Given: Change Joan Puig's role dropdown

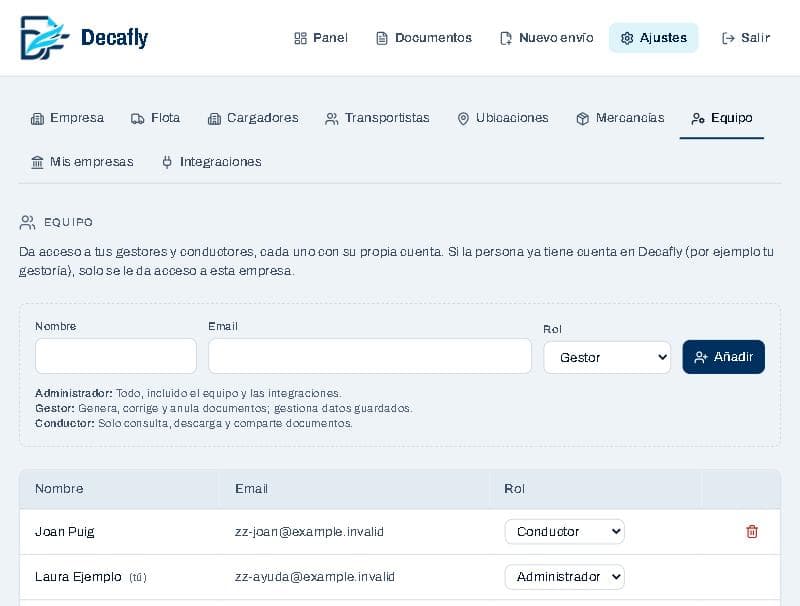Looking at the screenshot, I should pyautogui.click(x=564, y=532).
